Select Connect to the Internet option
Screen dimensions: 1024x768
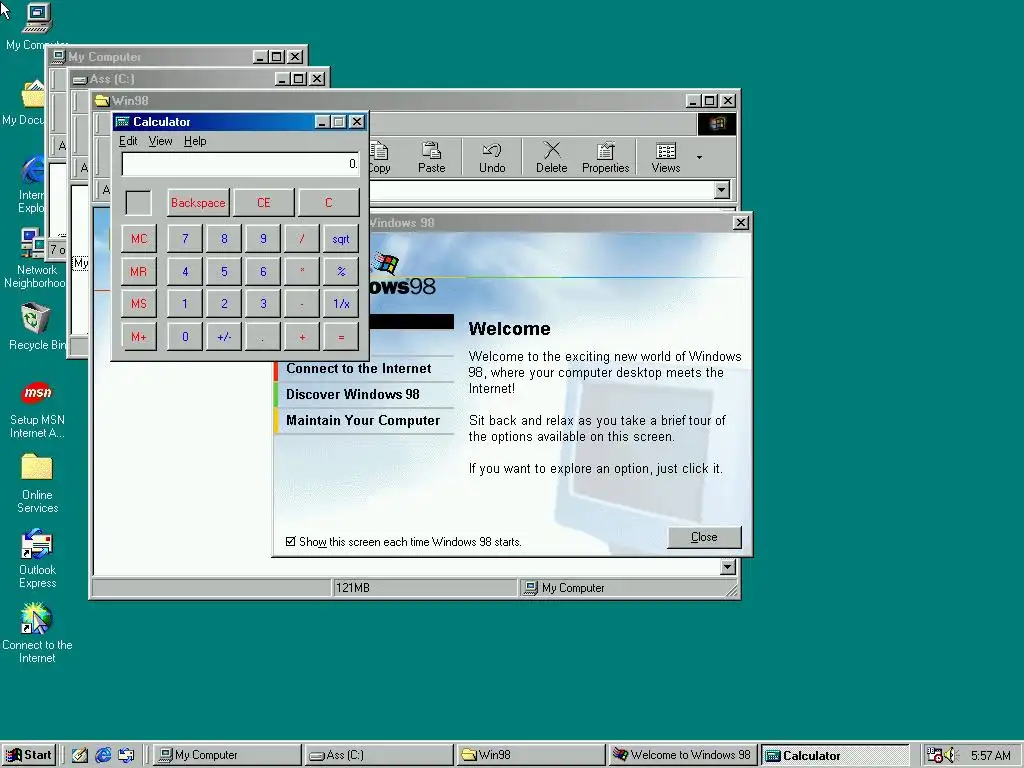(x=359, y=368)
